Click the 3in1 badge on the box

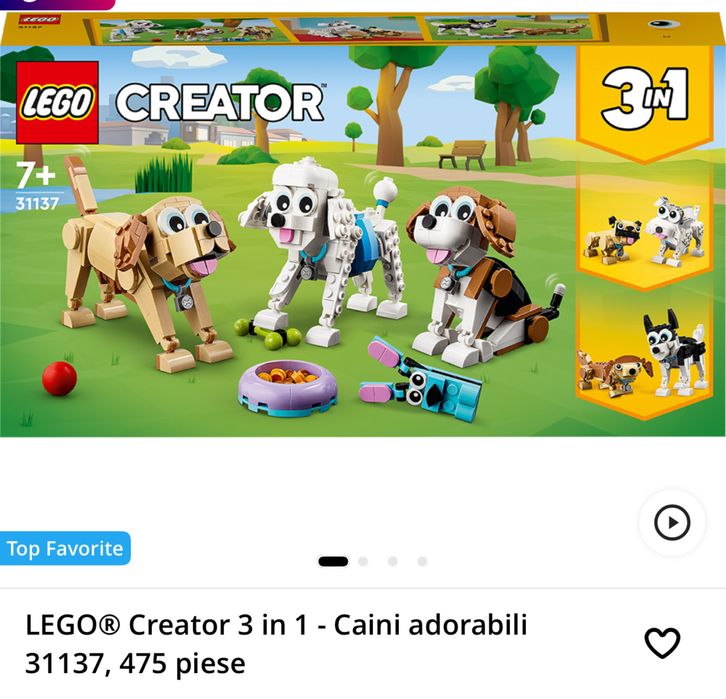point(645,98)
